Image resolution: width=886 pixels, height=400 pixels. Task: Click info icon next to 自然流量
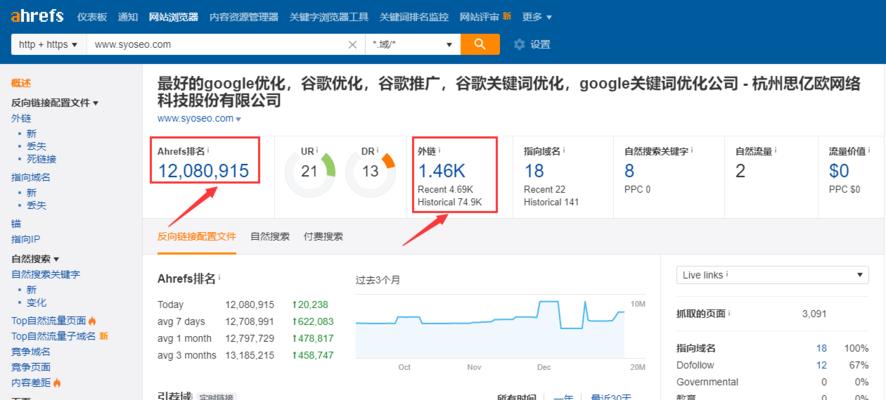pyautogui.click(x=775, y=150)
